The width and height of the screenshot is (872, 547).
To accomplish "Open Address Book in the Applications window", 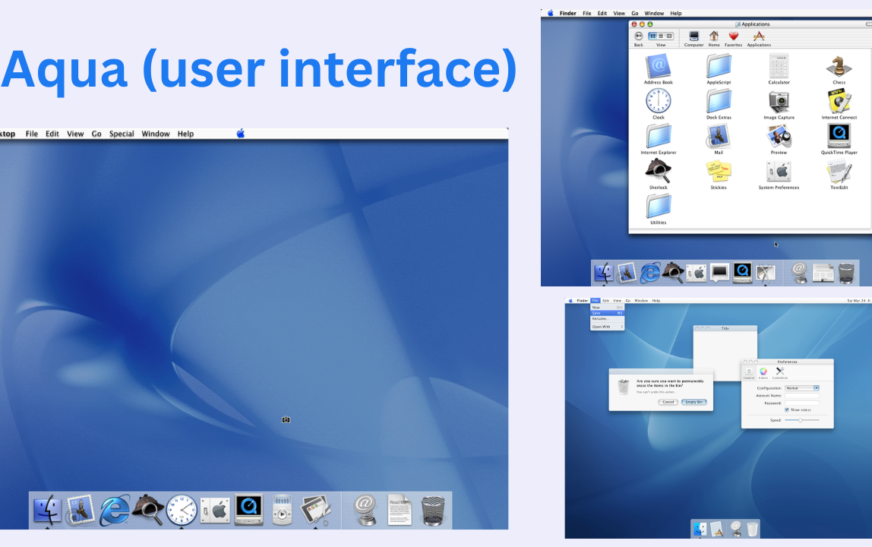I will click(x=658, y=67).
